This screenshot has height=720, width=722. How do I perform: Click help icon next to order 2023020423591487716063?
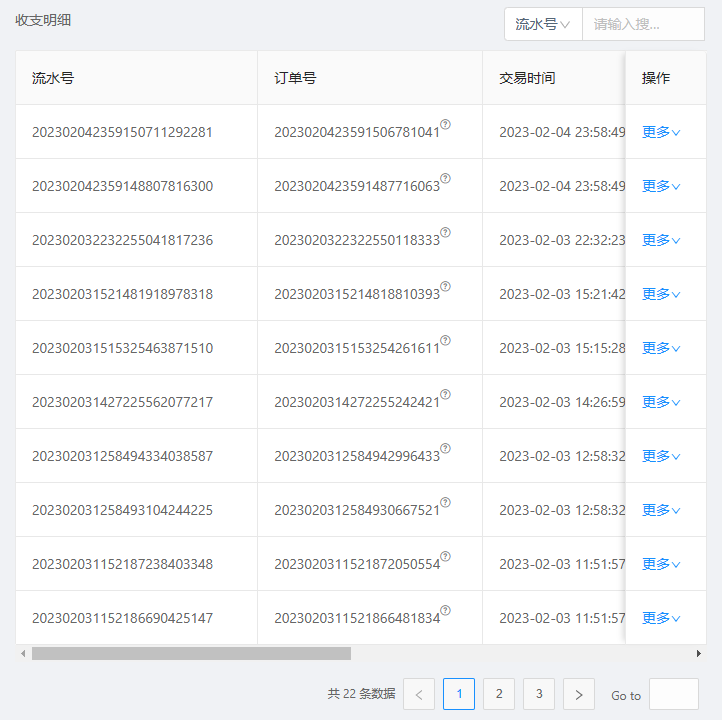[445, 178]
